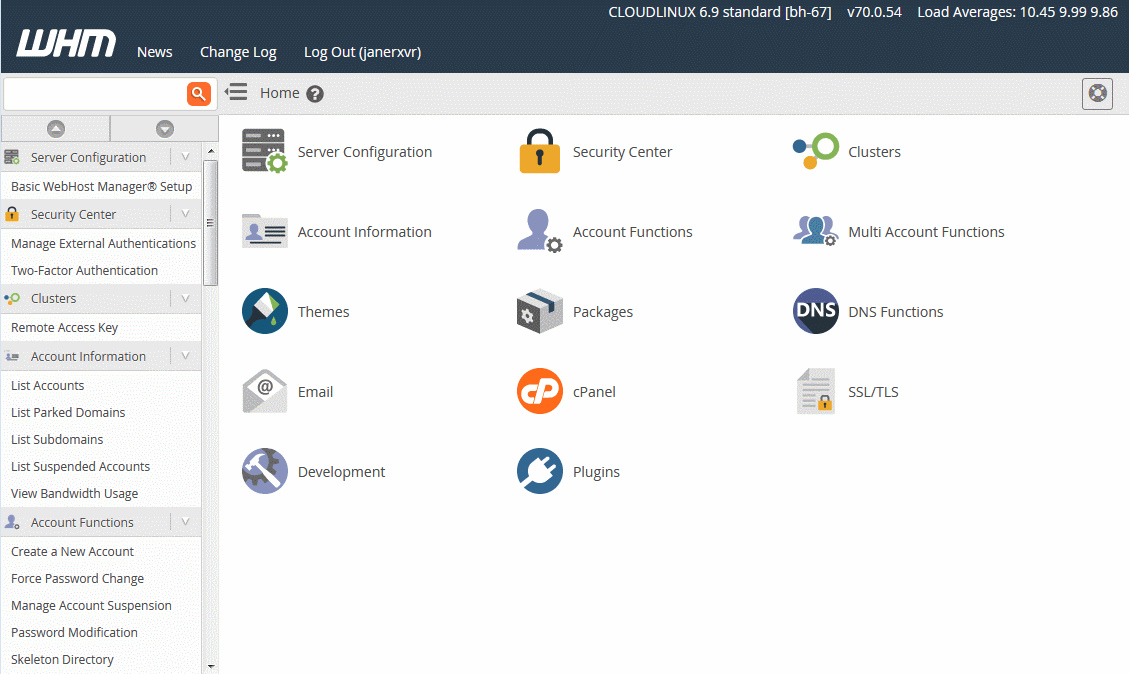Image resolution: width=1129 pixels, height=674 pixels.
Task: Open List Accounts link
Action: click(x=48, y=385)
